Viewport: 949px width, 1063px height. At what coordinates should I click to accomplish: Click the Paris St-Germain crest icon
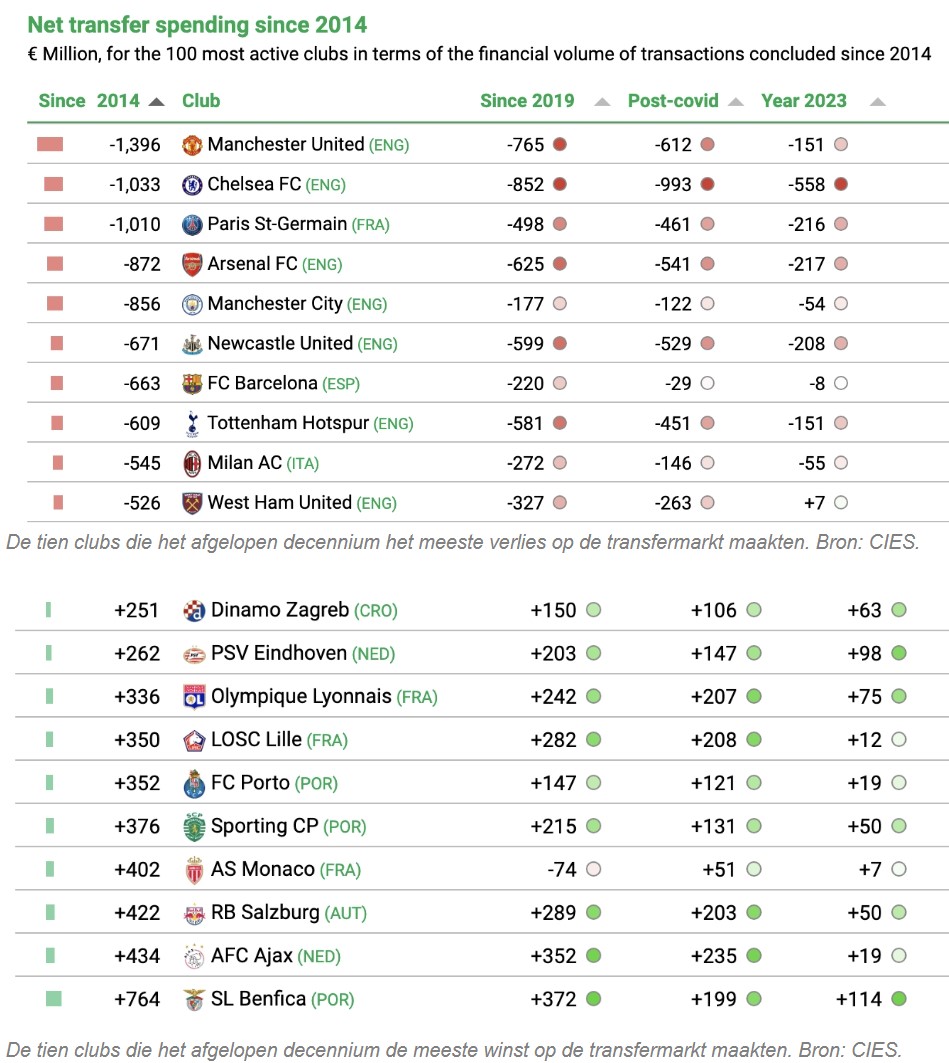click(x=192, y=224)
